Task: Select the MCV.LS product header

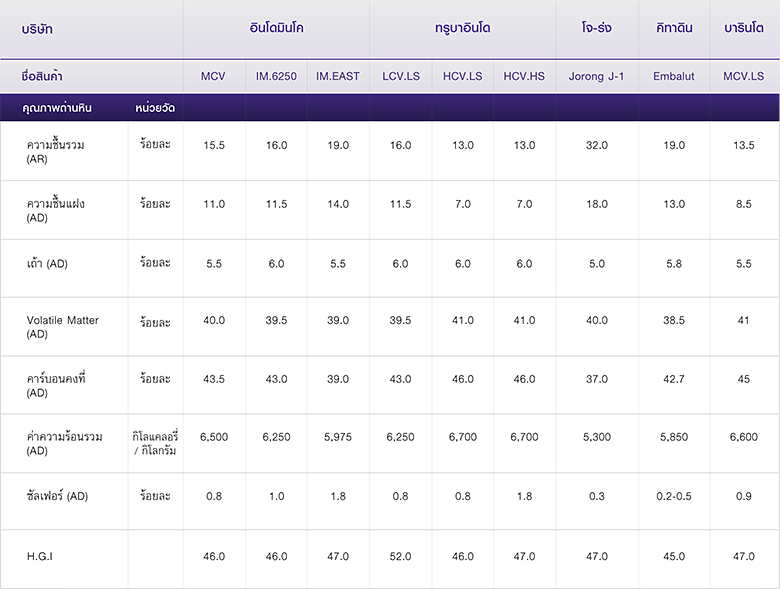Action: 744,76
